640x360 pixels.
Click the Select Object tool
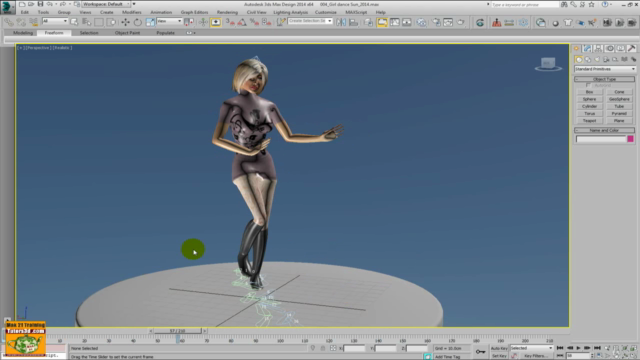[x=74, y=22]
